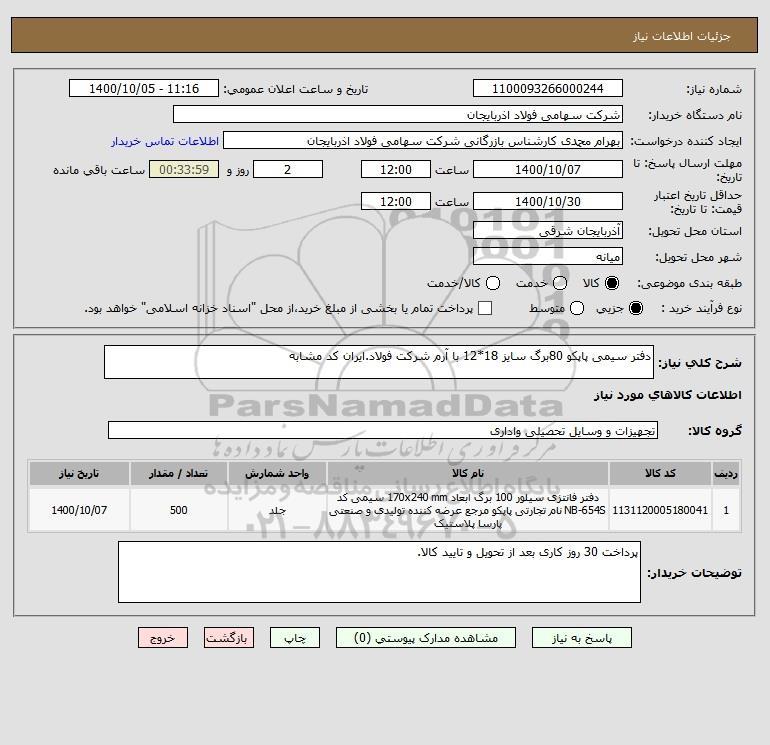
Task: Click the general description شرح کلی نیاز textbox
Action: coord(379,362)
